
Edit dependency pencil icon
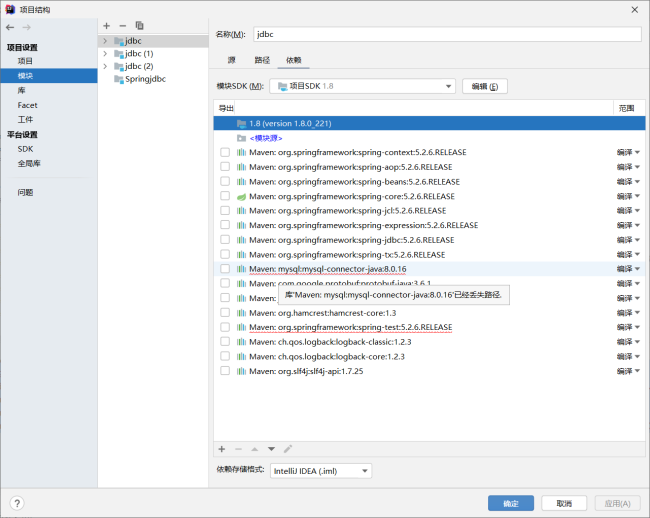(x=288, y=449)
